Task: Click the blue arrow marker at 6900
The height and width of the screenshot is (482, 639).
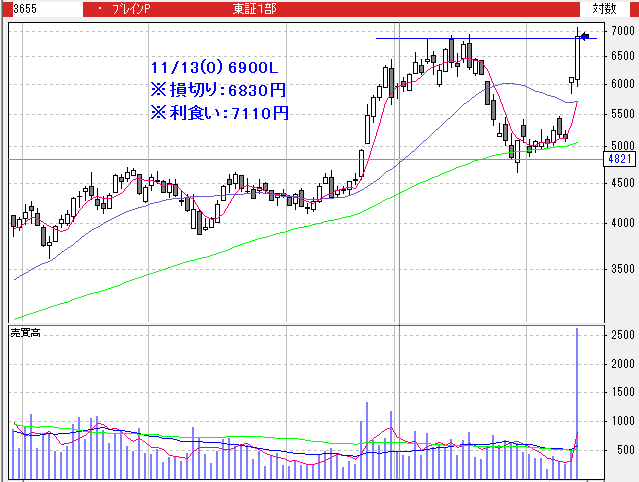Action: pyautogui.click(x=588, y=38)
